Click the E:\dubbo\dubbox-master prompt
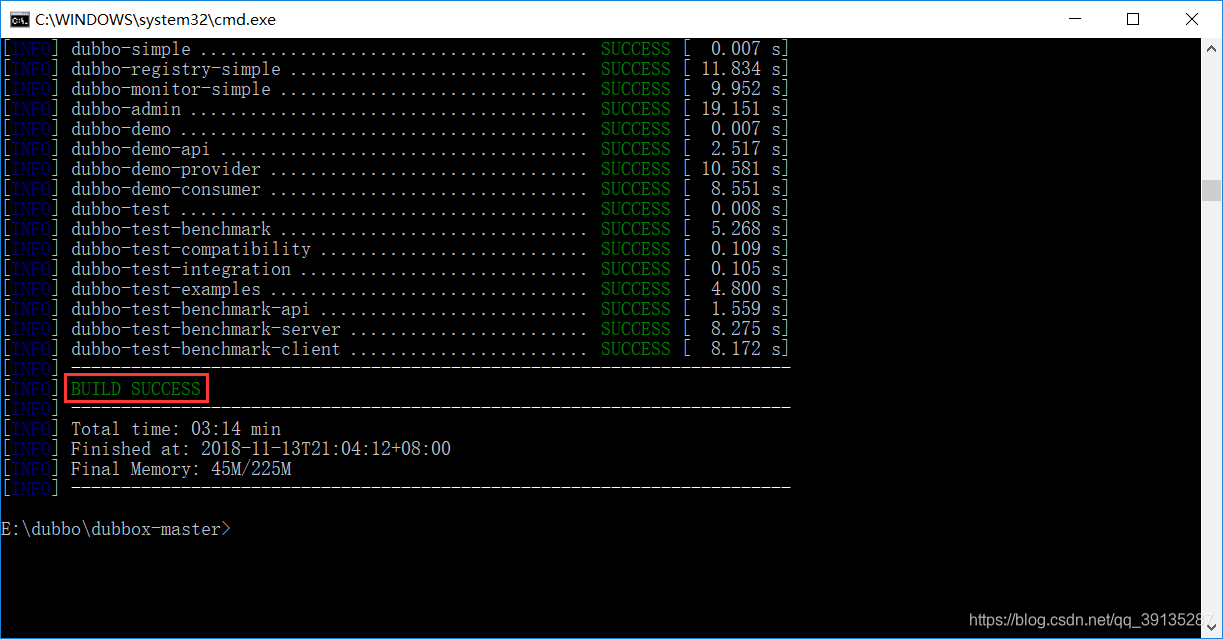The image size is (1223, 639). click(116, 529)
